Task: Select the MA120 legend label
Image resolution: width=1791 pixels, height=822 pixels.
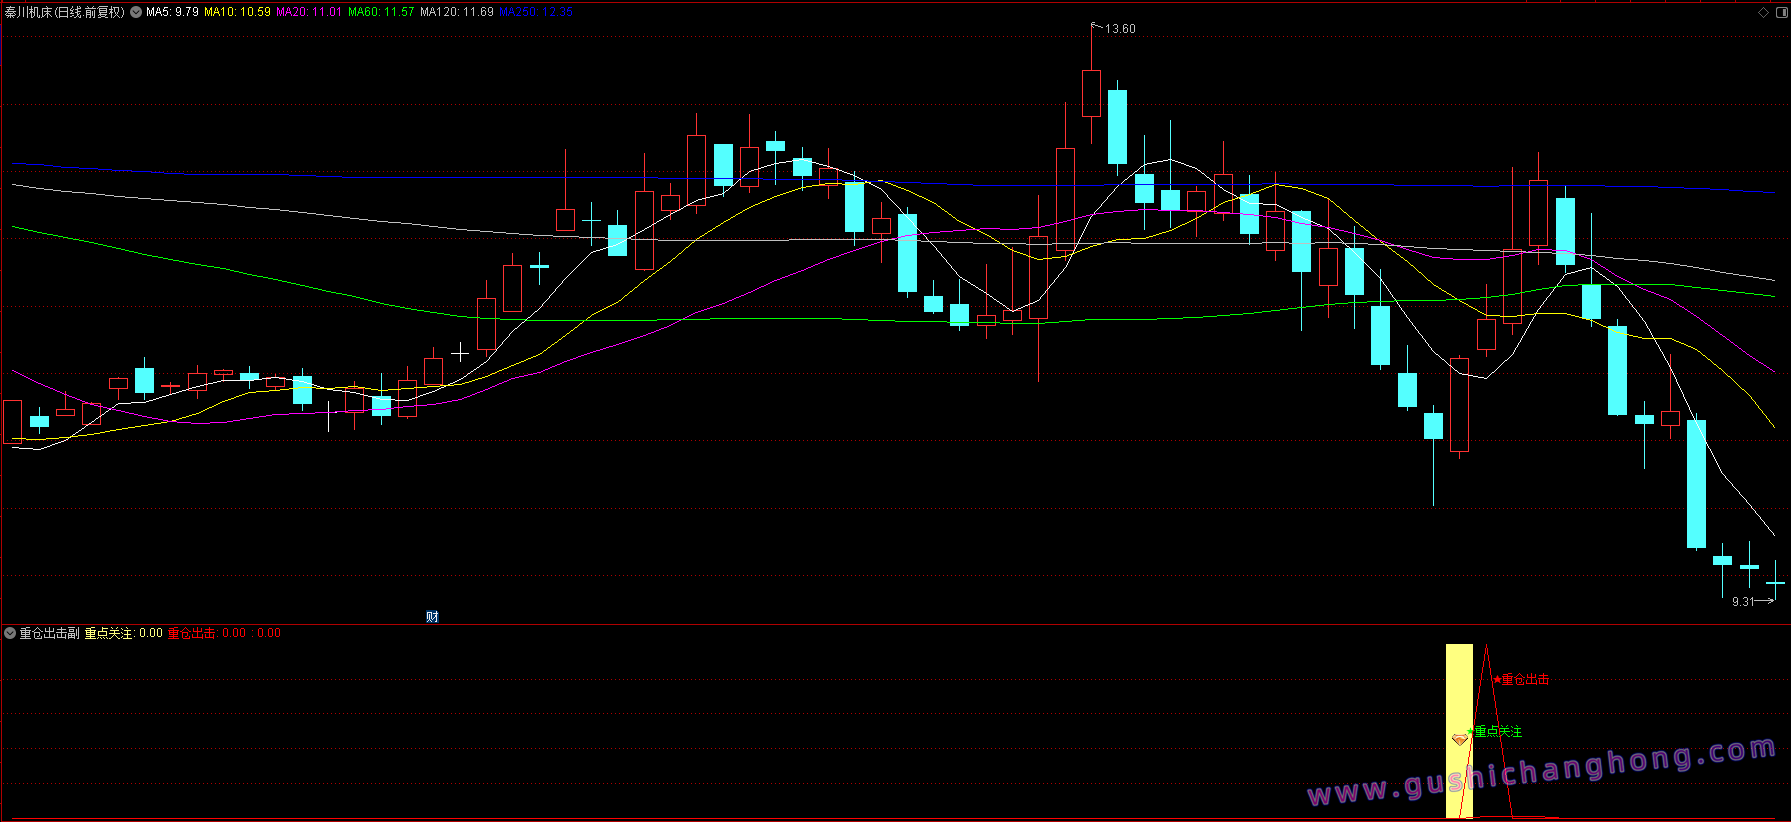Action: tap(457, 12)
